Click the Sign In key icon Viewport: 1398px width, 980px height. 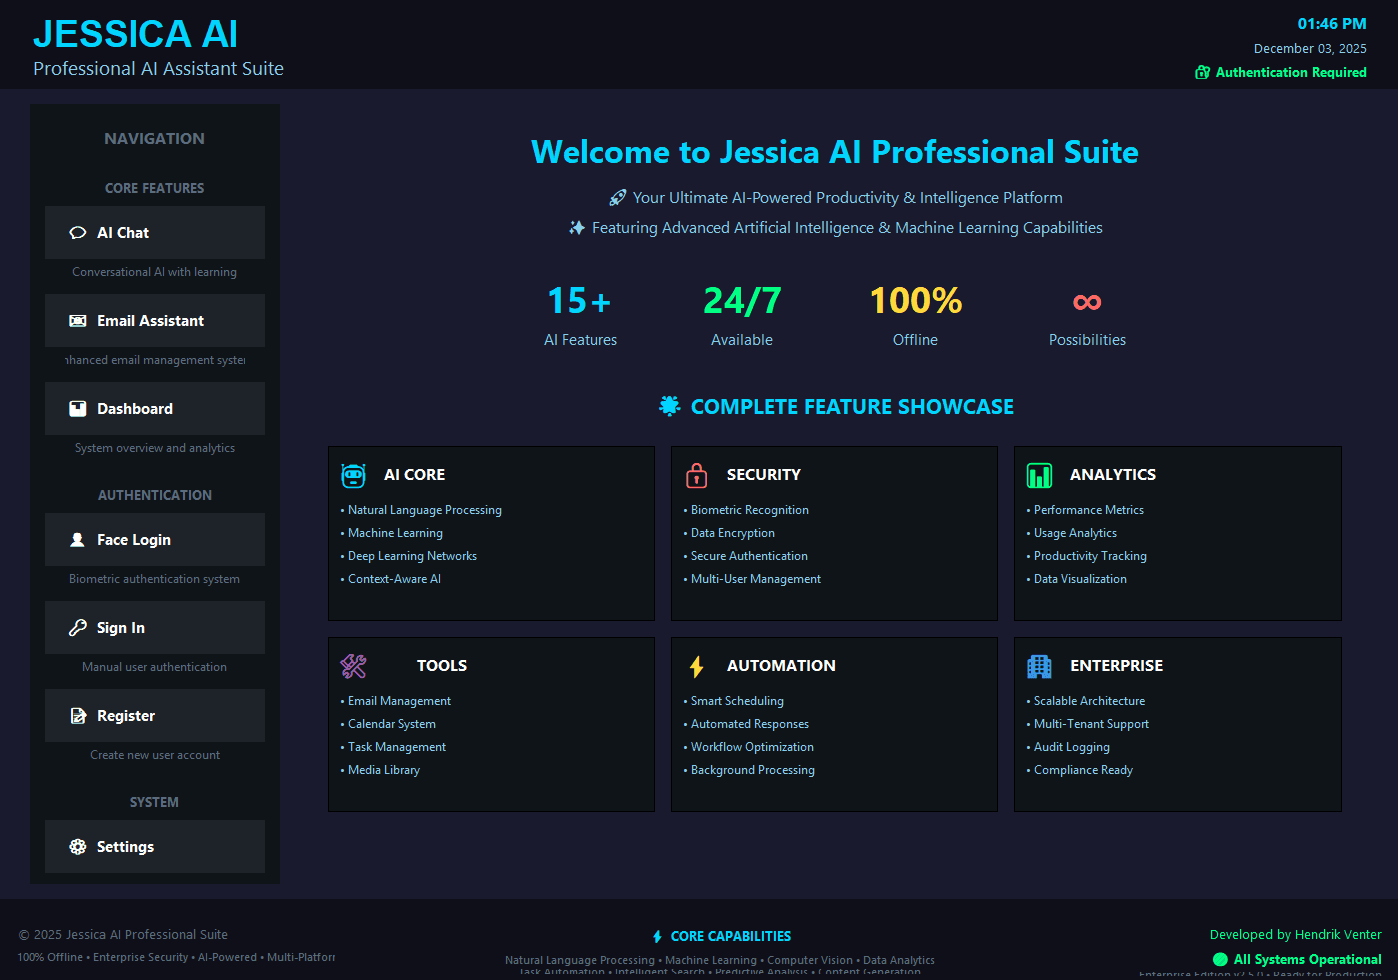77,627
